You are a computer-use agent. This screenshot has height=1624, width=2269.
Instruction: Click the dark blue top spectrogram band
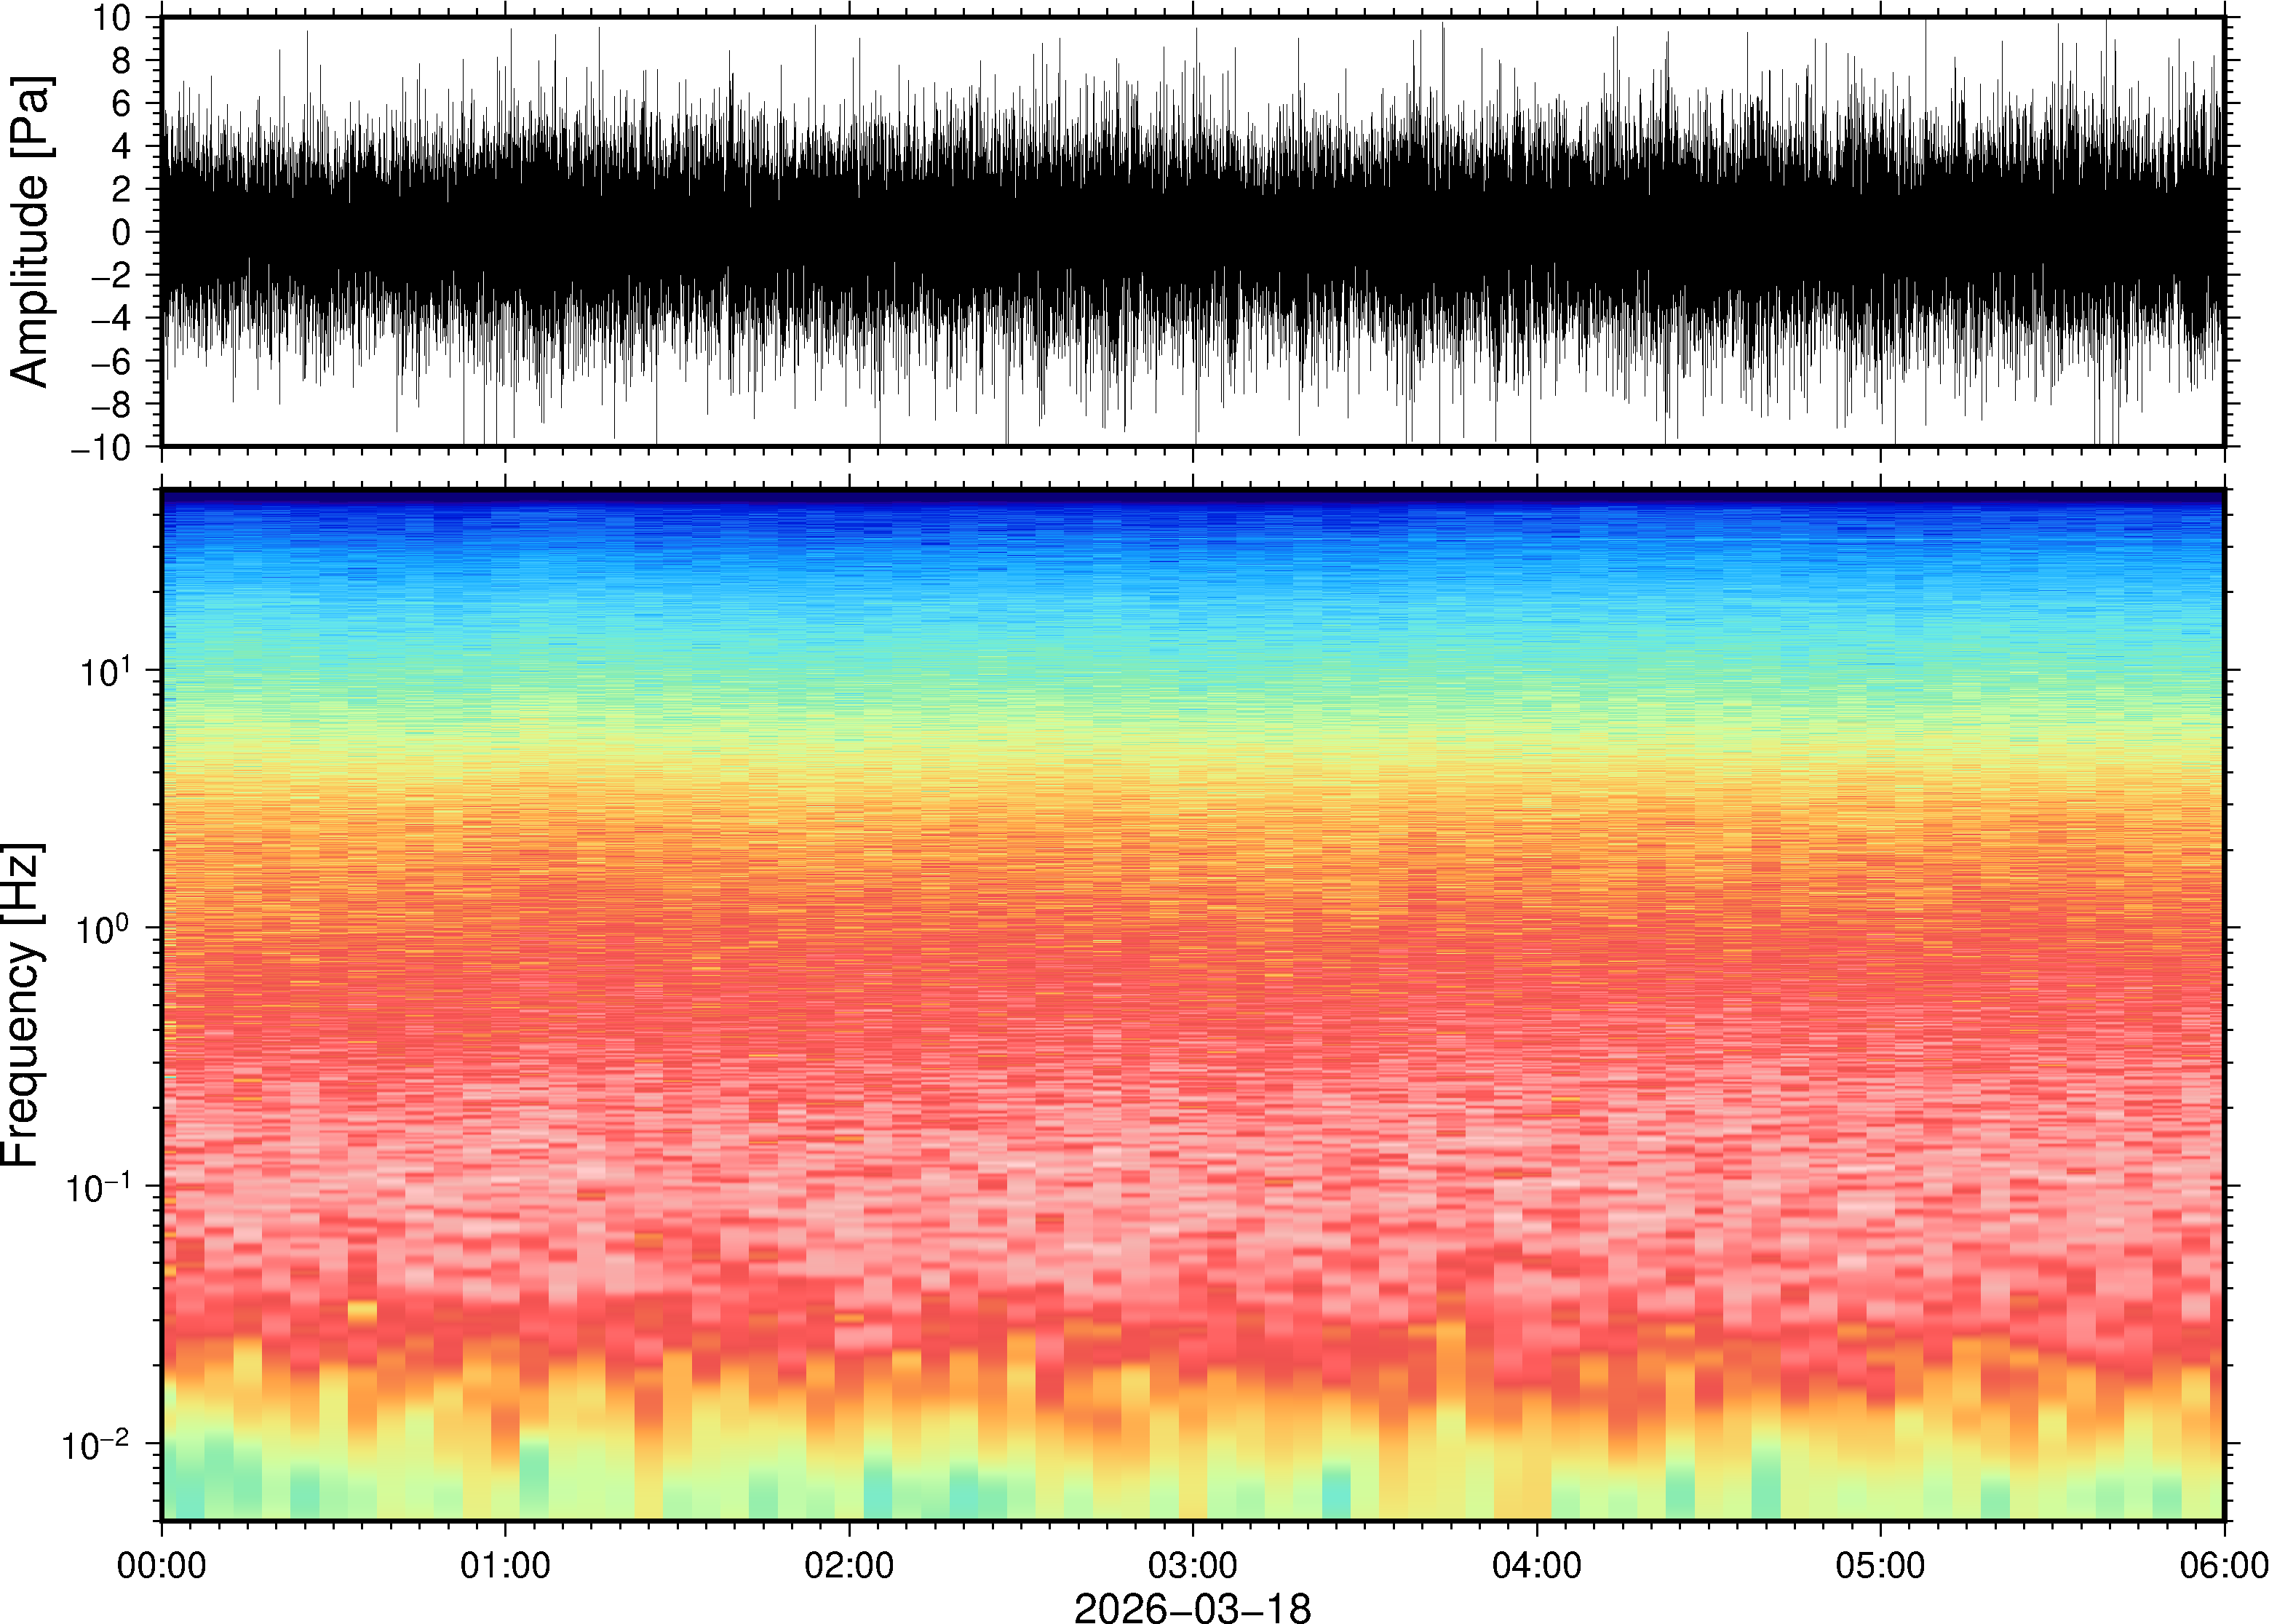pos(1192,497)
